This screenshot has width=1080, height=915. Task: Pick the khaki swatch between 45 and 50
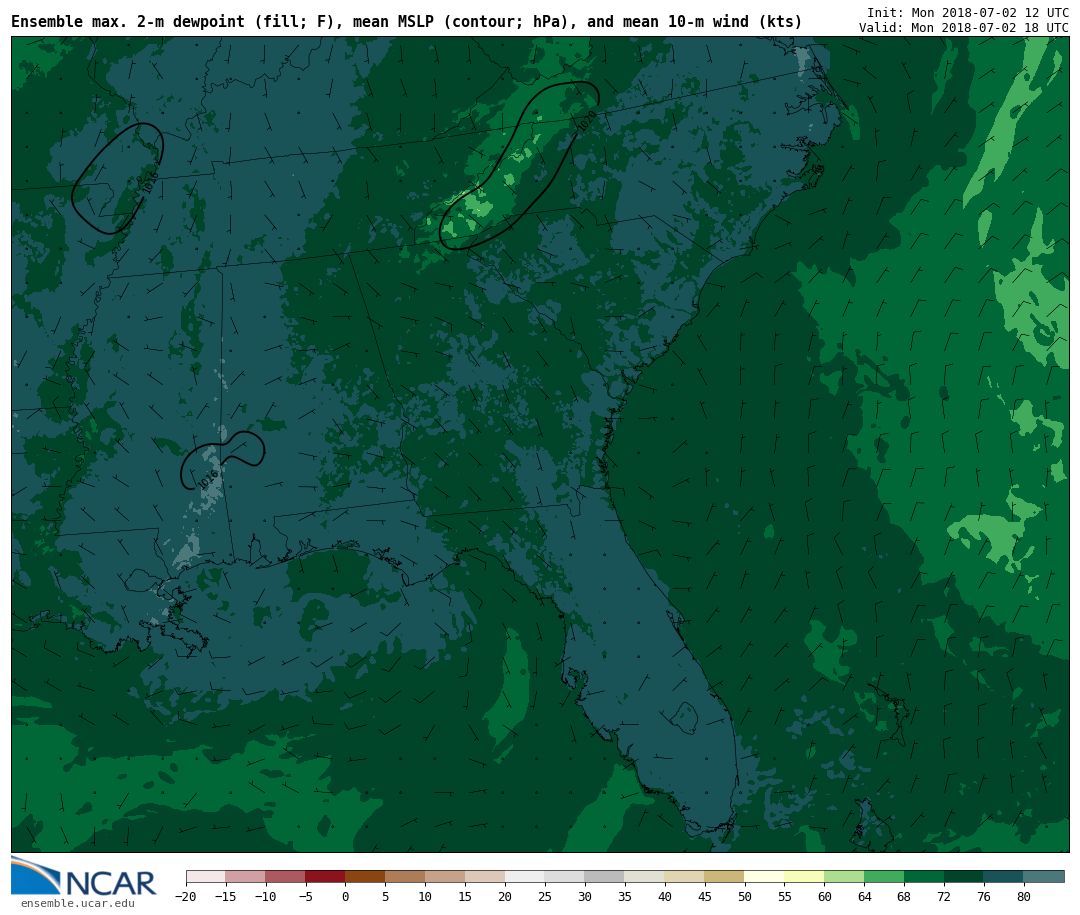(725, 876)
